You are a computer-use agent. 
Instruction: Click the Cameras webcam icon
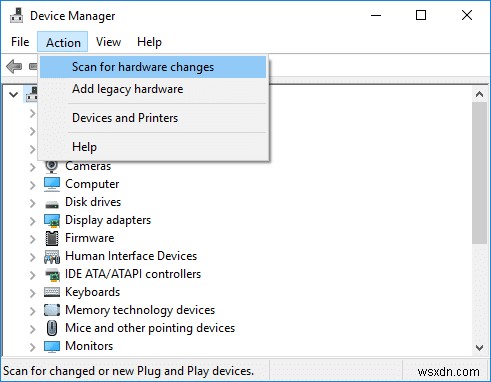pos(51,166)
